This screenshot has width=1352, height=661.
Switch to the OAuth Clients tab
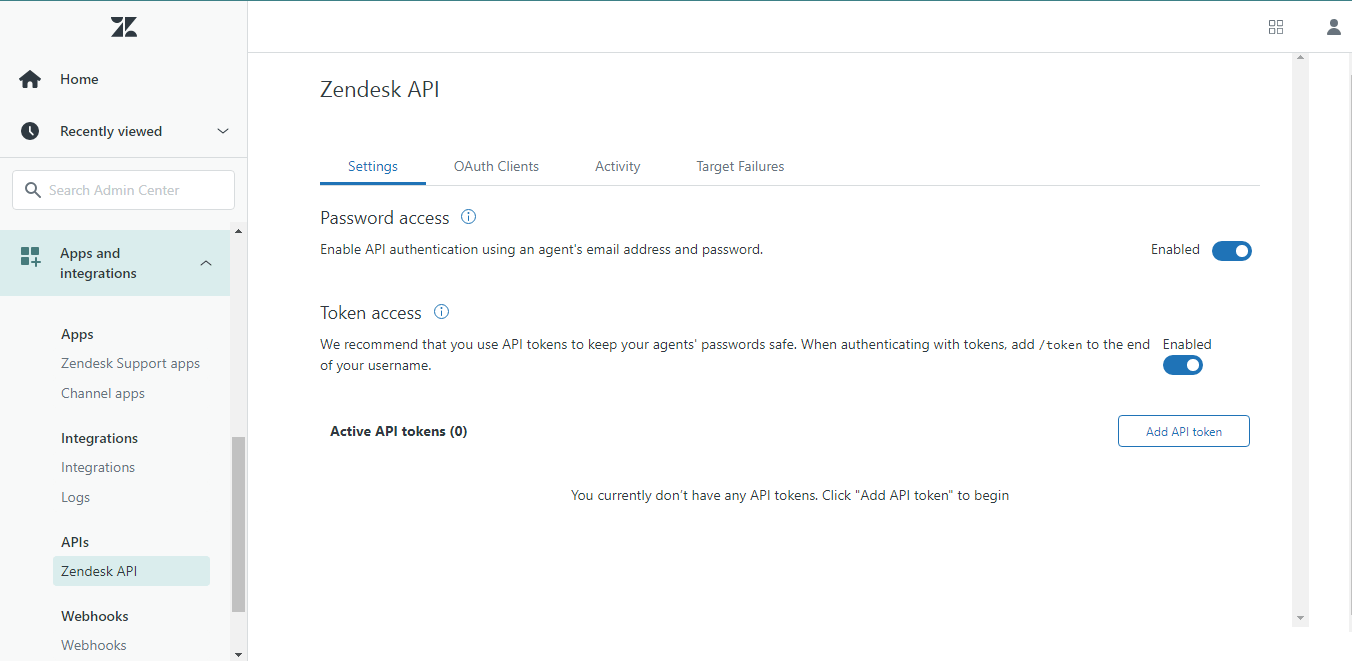coord(496,166)
